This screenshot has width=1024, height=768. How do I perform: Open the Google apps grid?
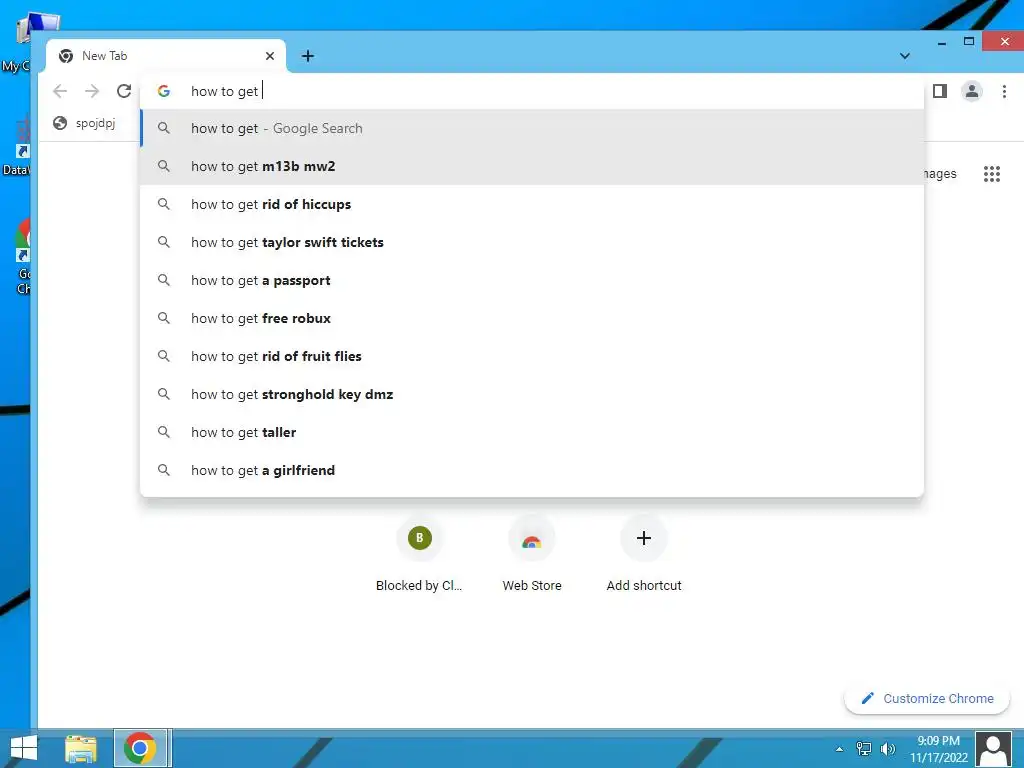click(991, 174)
